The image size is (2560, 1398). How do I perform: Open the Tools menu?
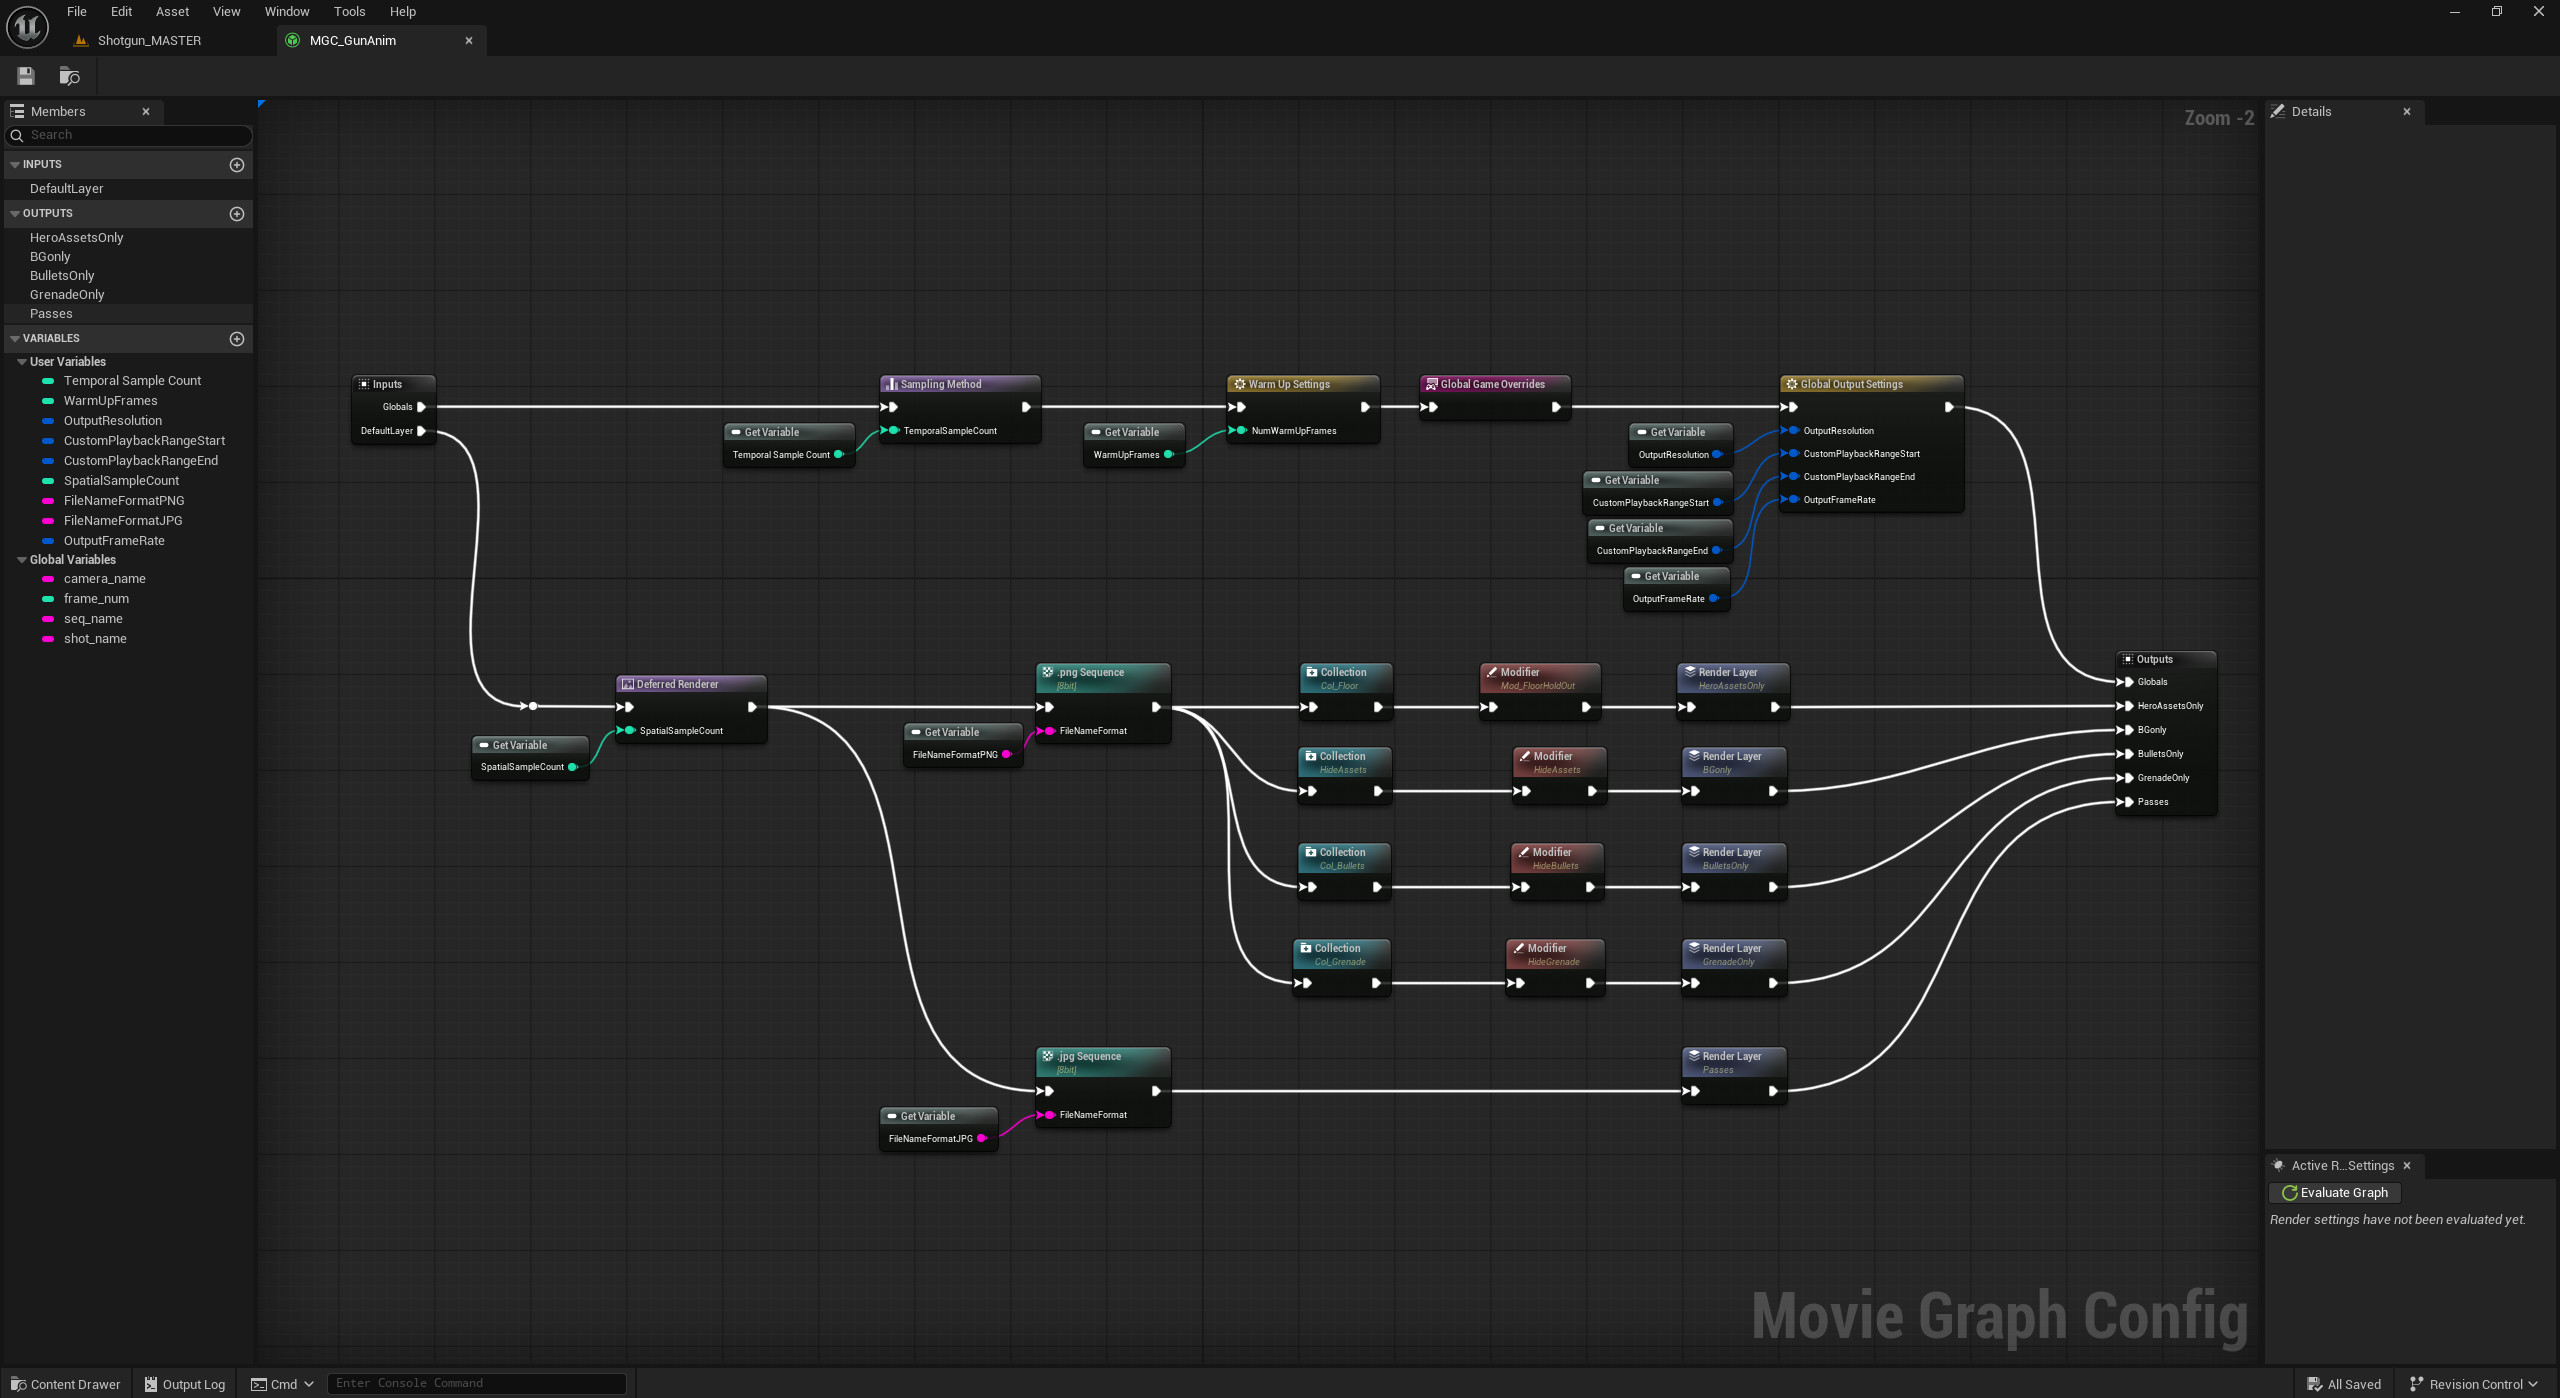349,11
